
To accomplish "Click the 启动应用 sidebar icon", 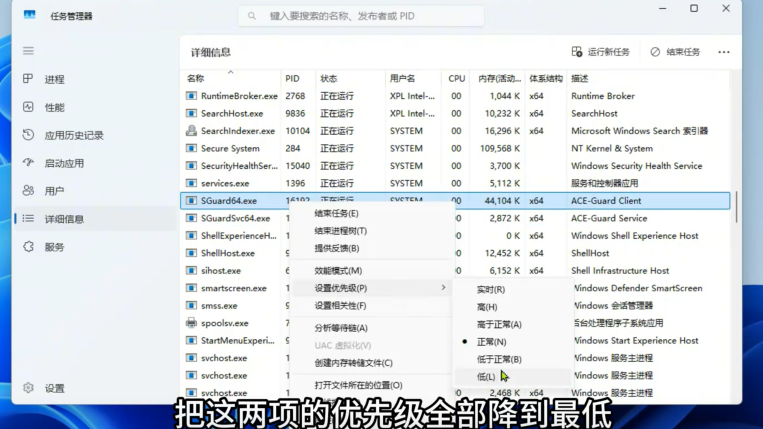I will pyautogui.click(x=28, y=163).
